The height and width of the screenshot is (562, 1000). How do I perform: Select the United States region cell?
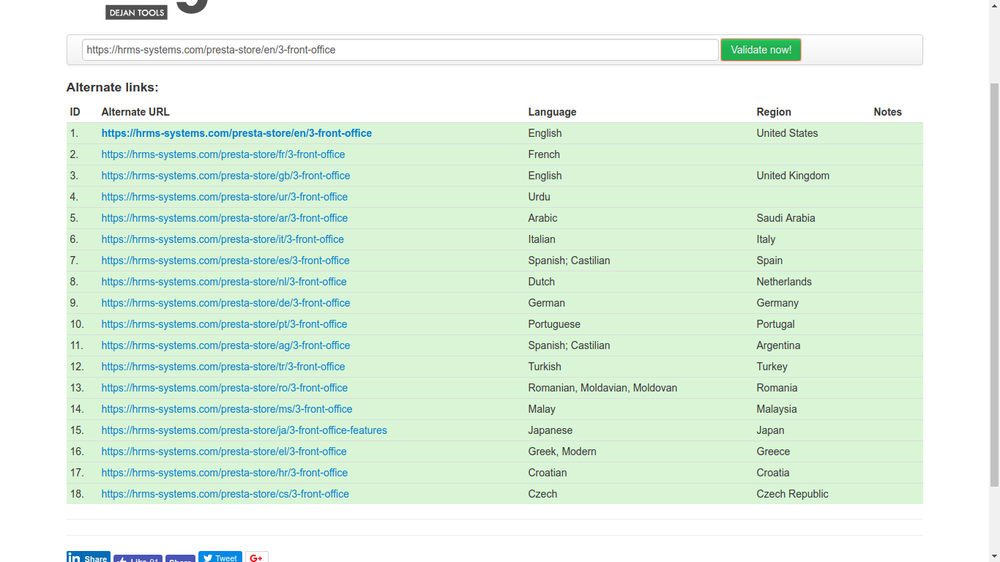coord(787,133)
